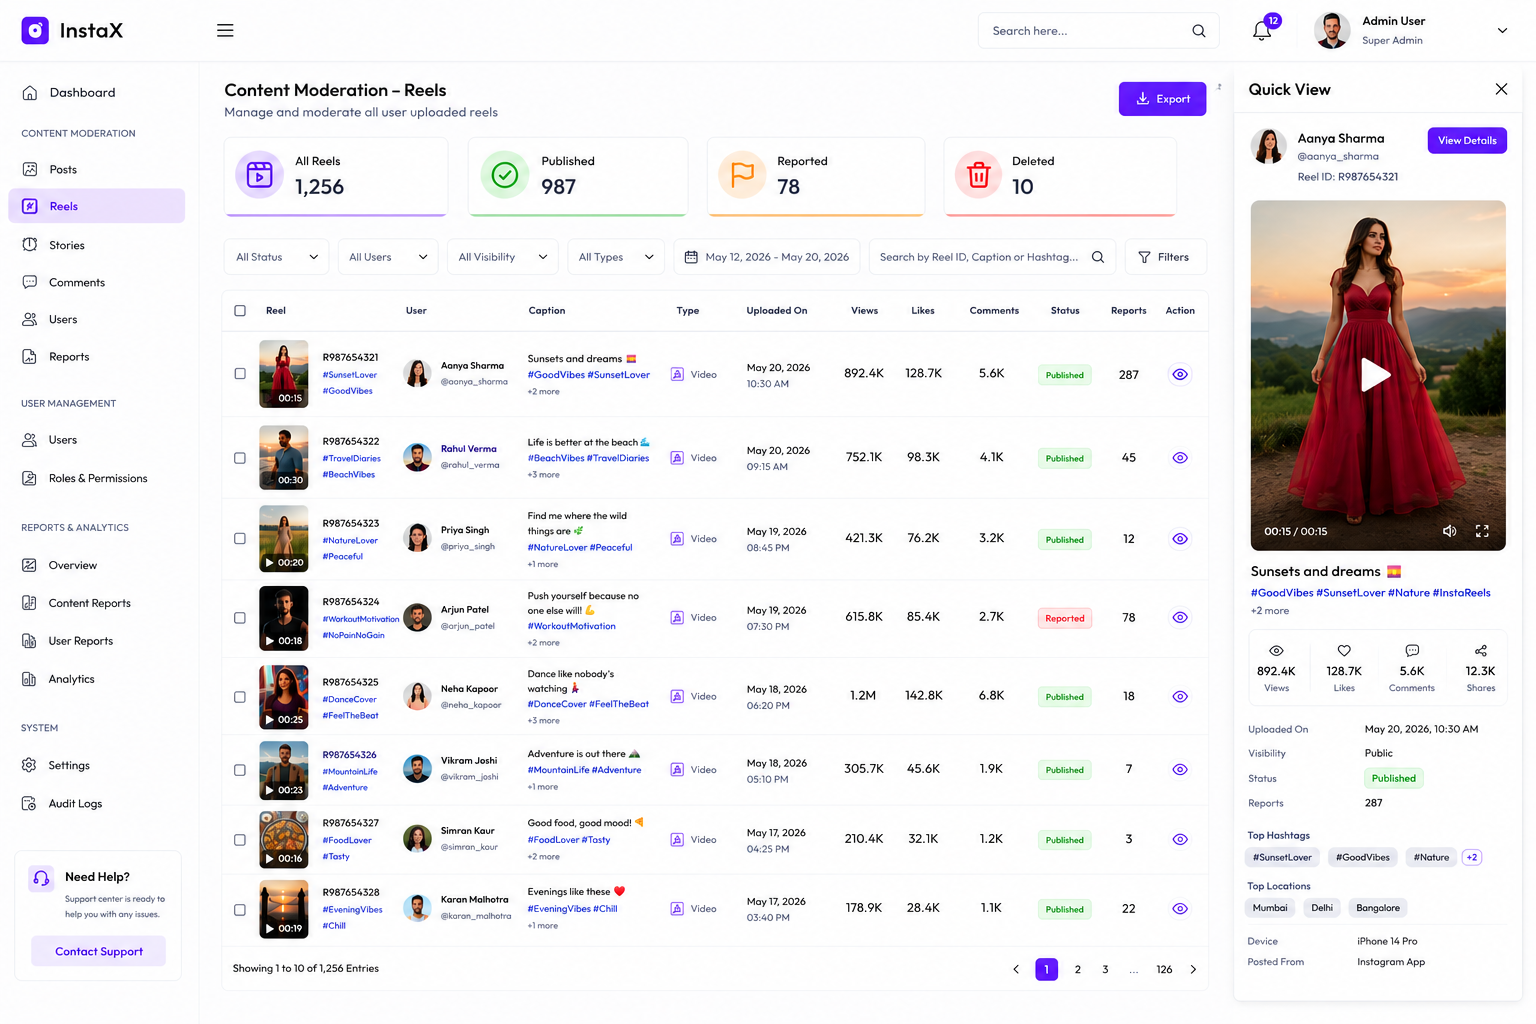Click the Likes heart icon in Quick View
This screenshot has height=1024, width=1536.
pyautogui.click(x=1344, y=650)
